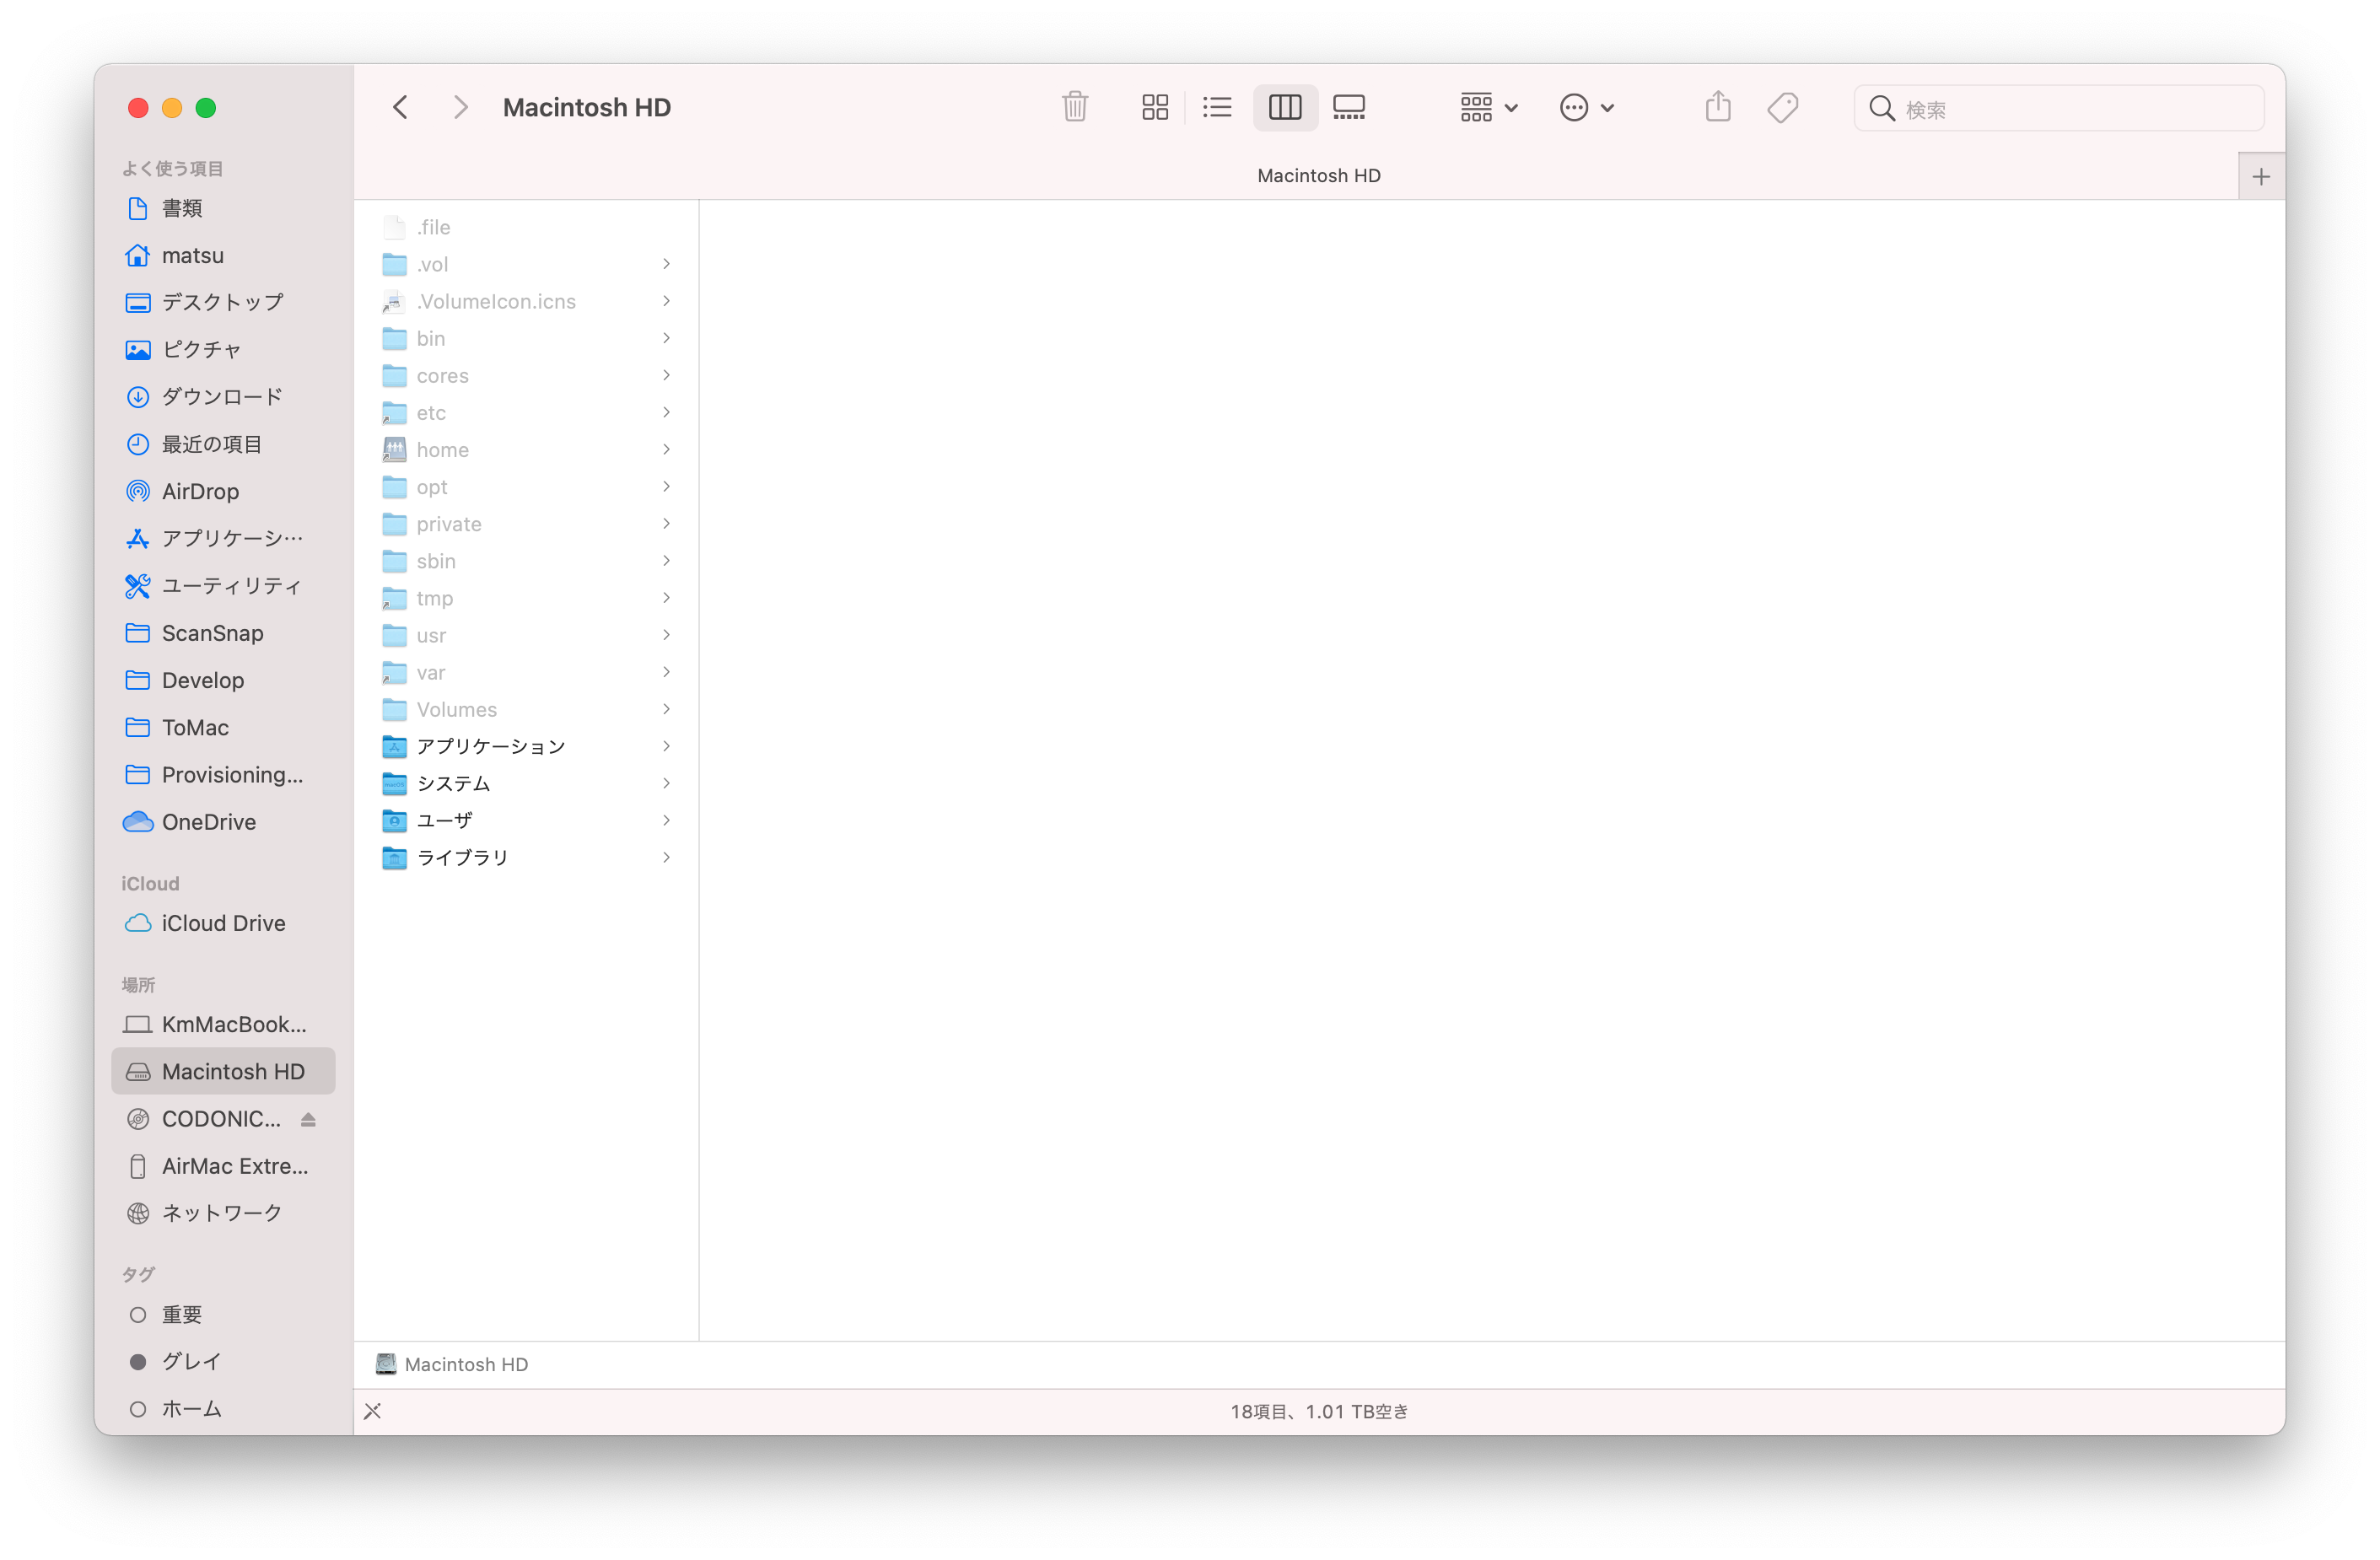The width and height of the screenshot is (2380, 1560).
Task: Select the opt folder
Action: click(x=526, y=487)
